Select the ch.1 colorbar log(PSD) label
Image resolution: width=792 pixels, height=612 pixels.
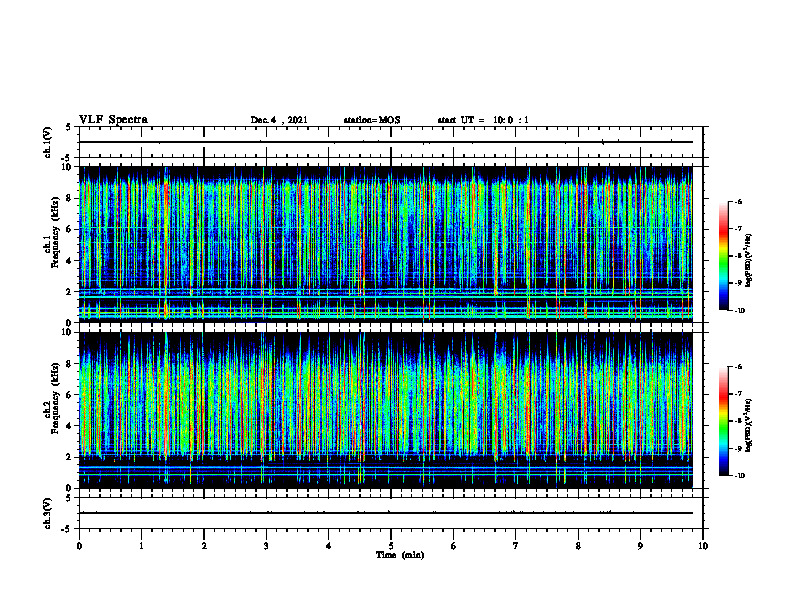pyautogui.click(x=749, y=261)
